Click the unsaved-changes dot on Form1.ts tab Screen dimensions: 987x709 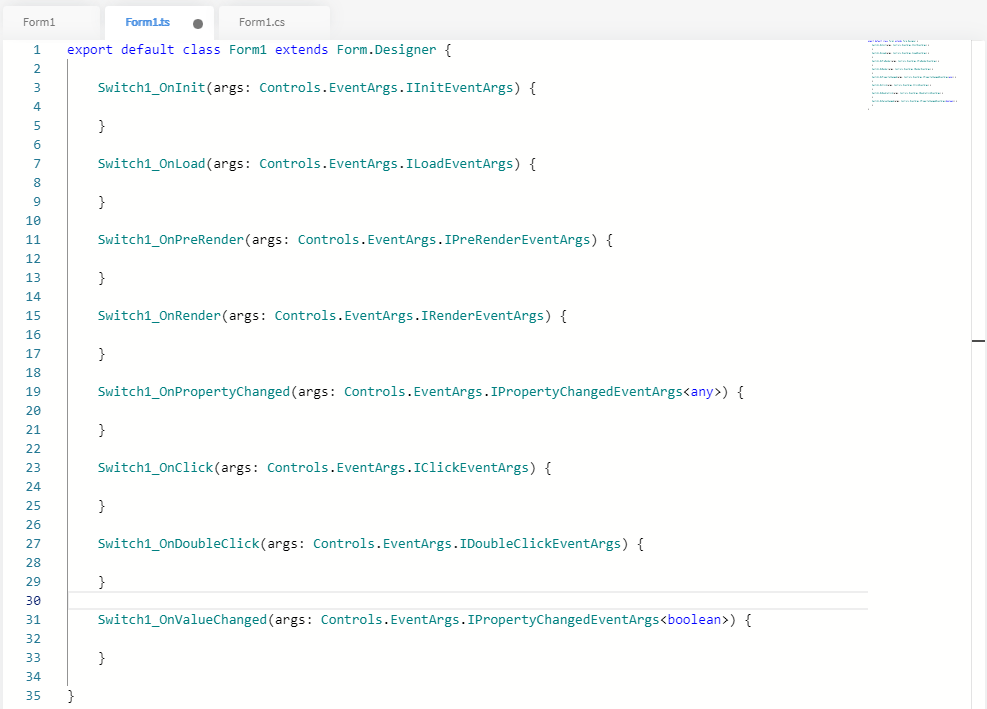coord(197,23)
